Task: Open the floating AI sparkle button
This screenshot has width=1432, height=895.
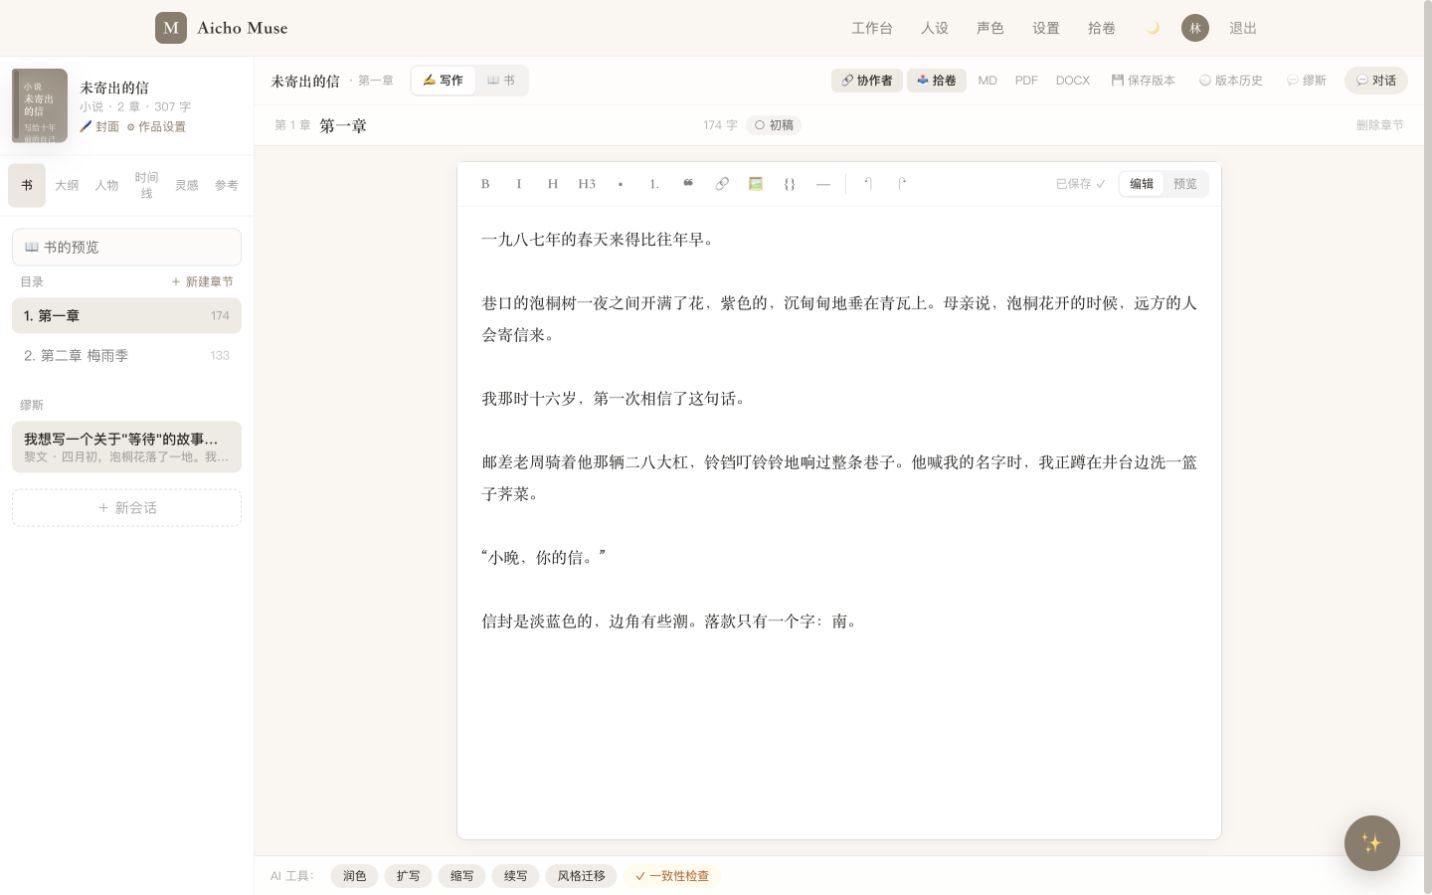Action: coord(1372,843)
